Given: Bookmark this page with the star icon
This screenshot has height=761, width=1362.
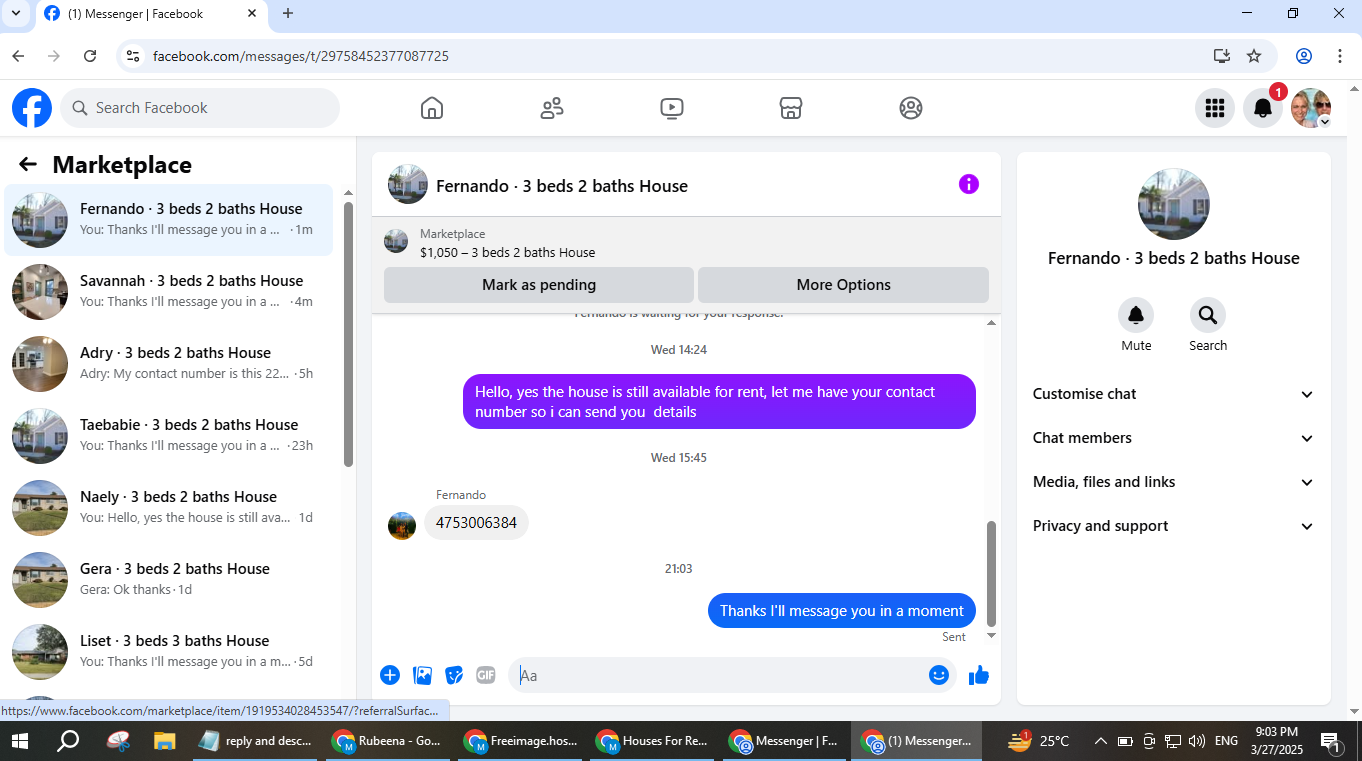Looking at the screenshot, I should (x=1254, y=56).
